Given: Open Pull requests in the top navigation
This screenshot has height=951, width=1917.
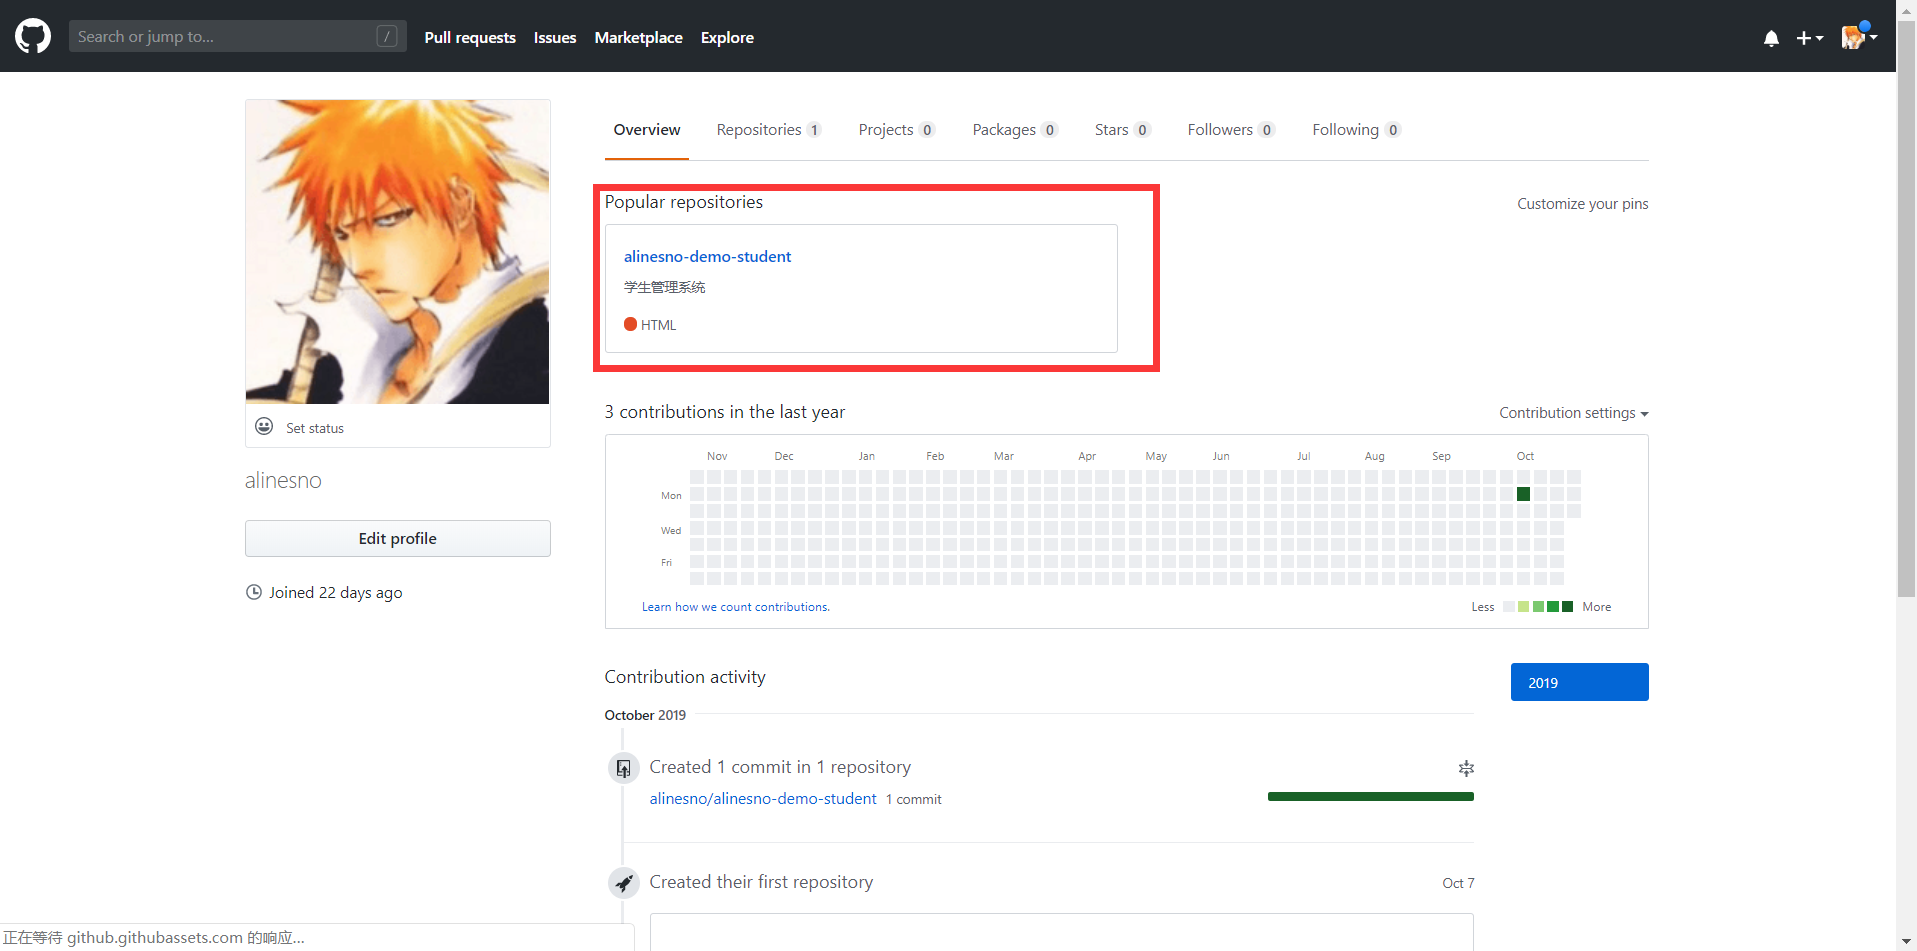Looking at the screenshot, I should point(470,37).
